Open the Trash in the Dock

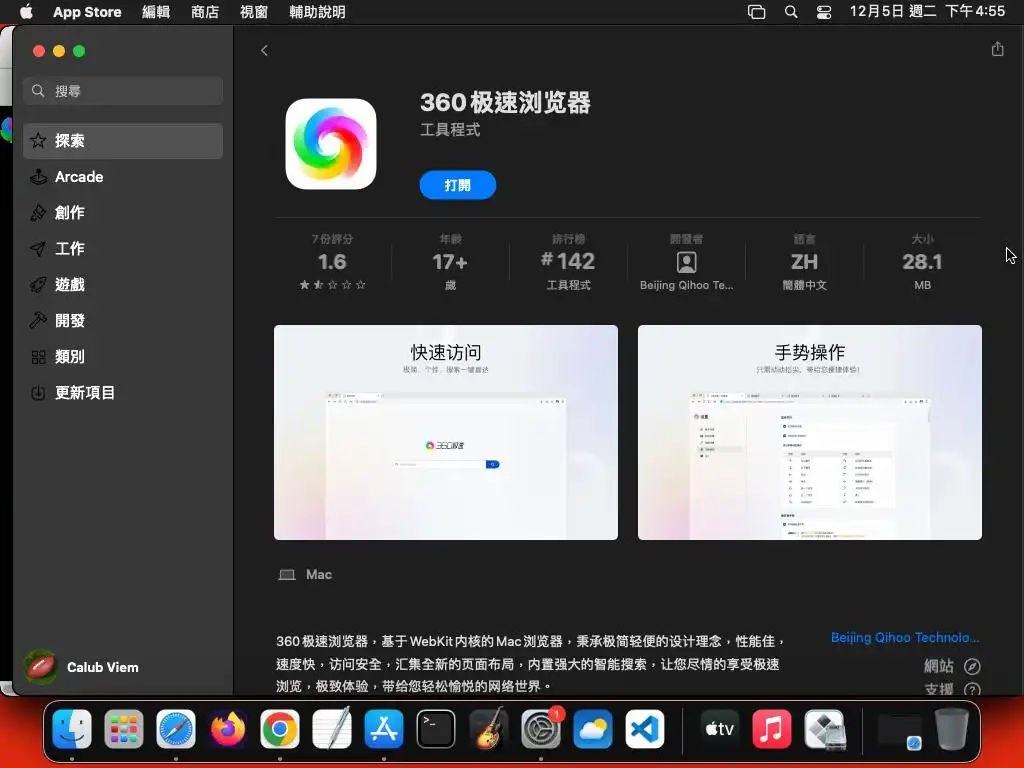[x=952, y=728]
